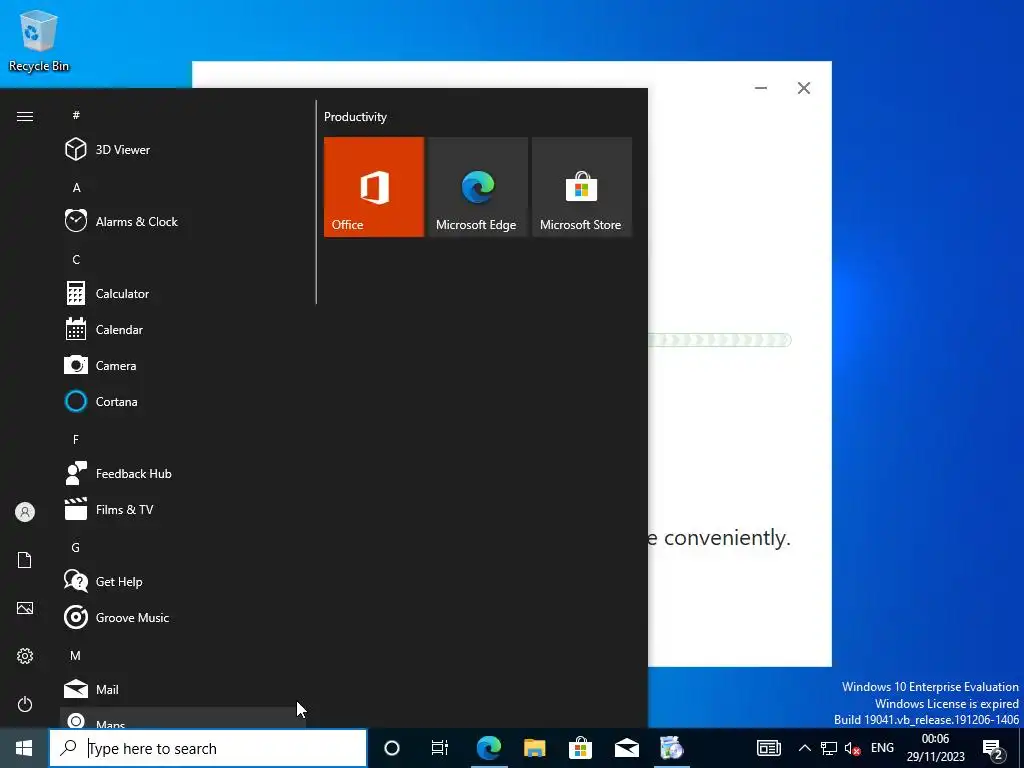Open Microsoft Store from the taskbar
The width and height of the screenshot is (1024, 768).
point(580,748)
